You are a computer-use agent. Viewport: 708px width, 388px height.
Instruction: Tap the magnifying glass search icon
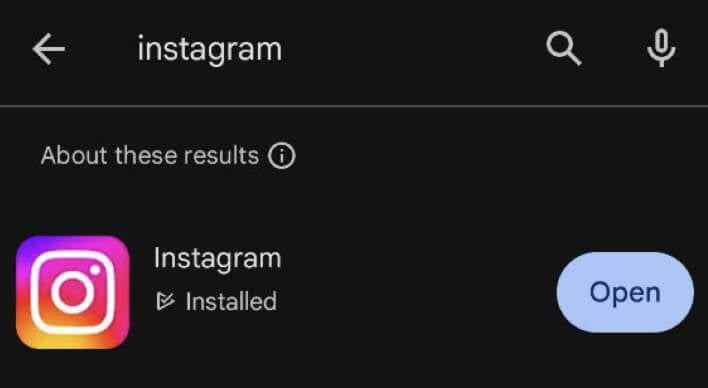pos(564,49)
